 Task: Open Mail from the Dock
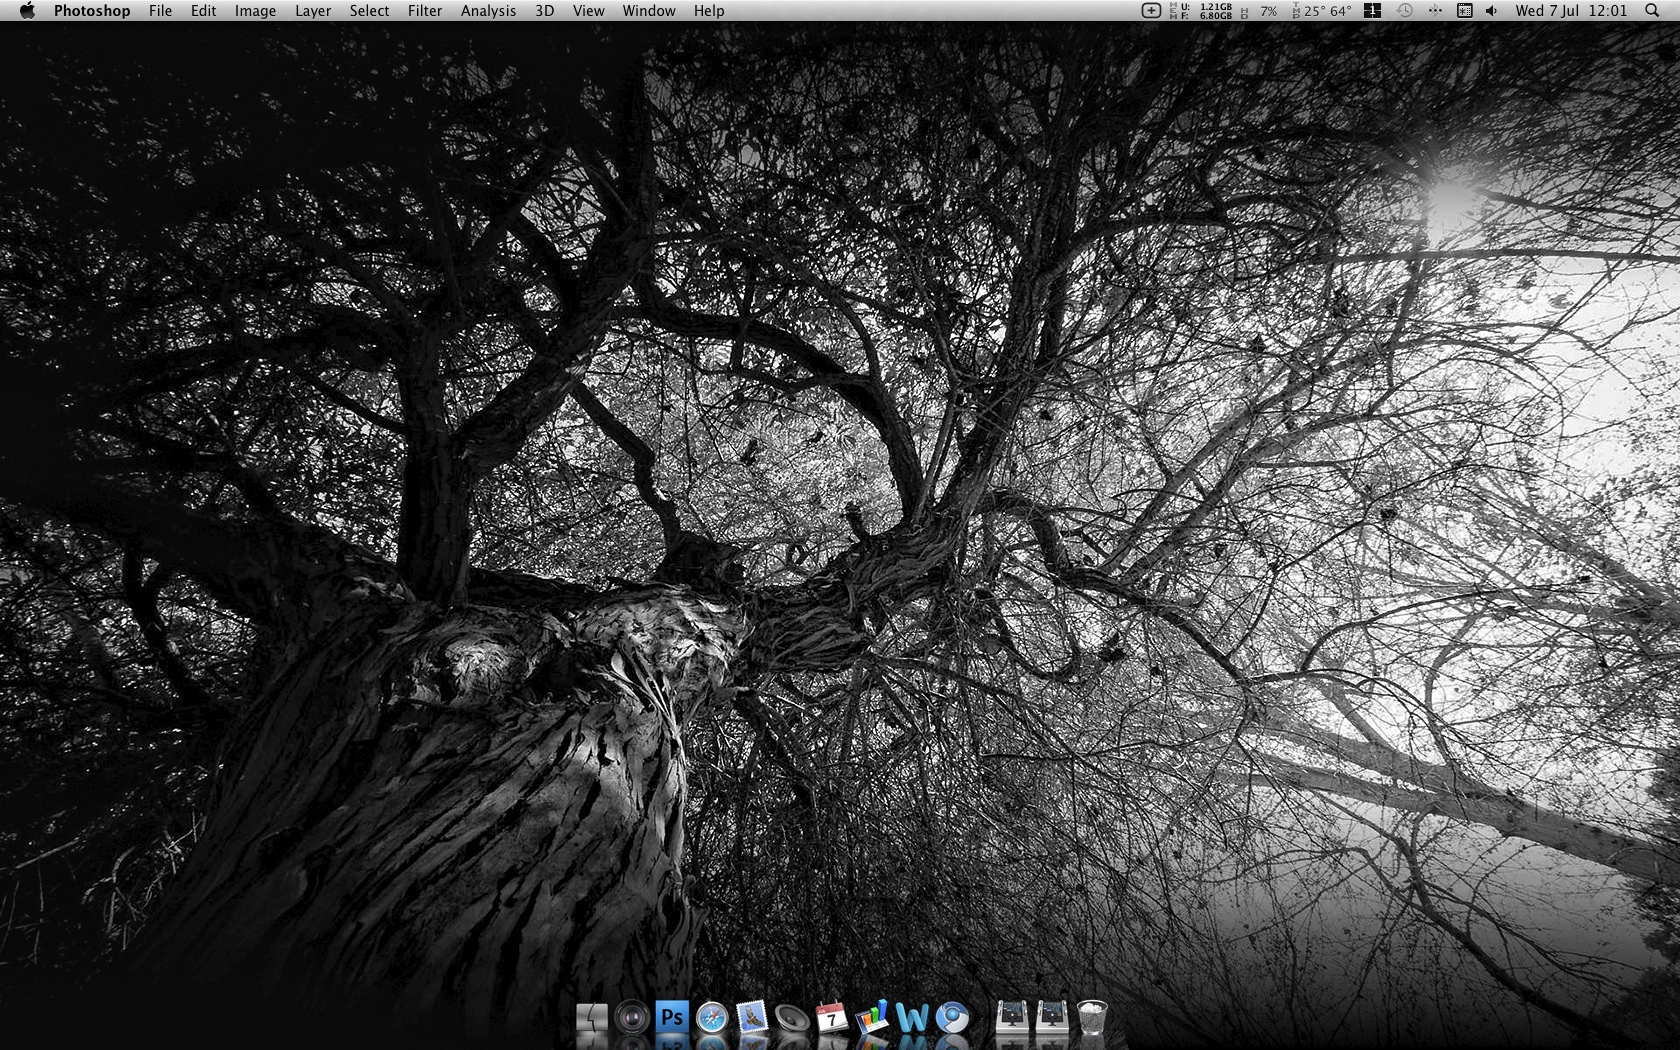752,1018
